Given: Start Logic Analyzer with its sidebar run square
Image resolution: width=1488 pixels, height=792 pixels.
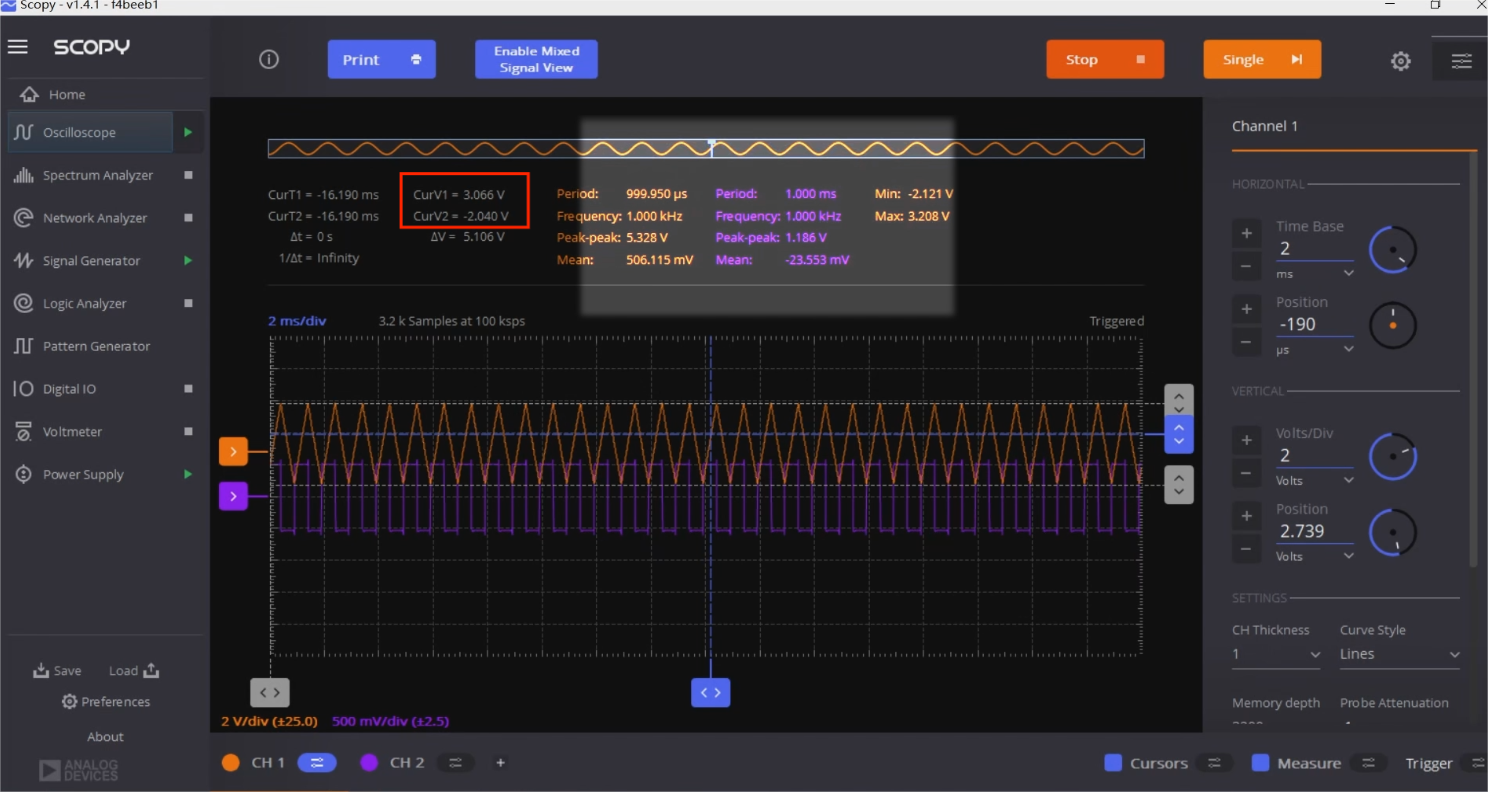Looking at the screenshot, I should [x=188, y=304].
